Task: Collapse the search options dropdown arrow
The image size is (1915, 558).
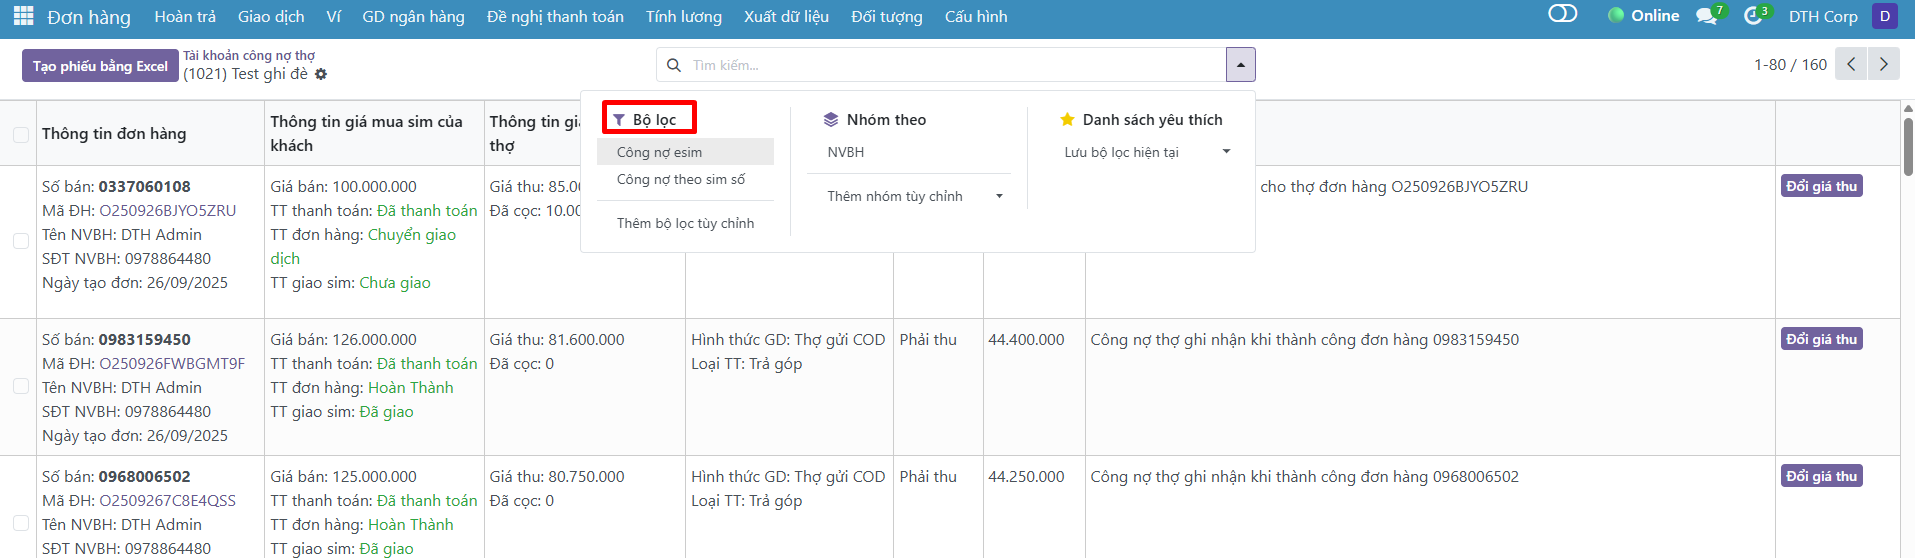Action: tap(1240, 65)
